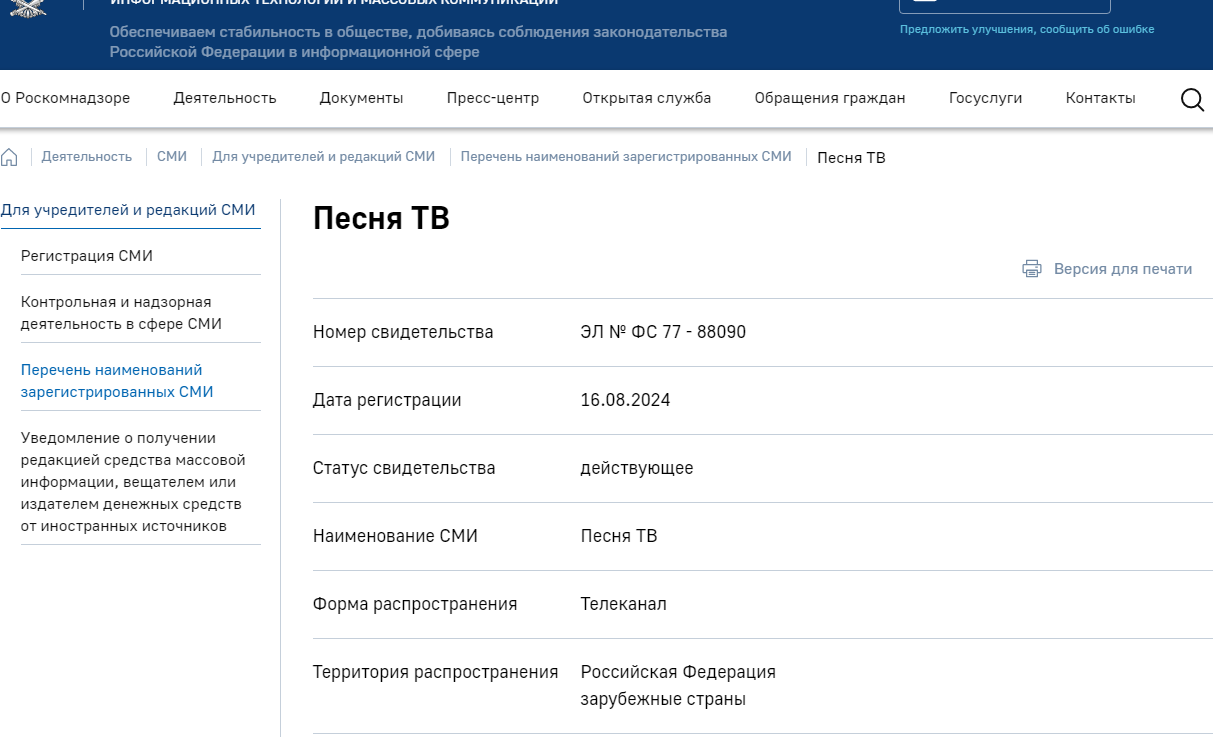This screenshot has height=737, width=1213.
Task: Click the label «Форма распространения»
Action: pyautogui.click(x=415, y=604)
